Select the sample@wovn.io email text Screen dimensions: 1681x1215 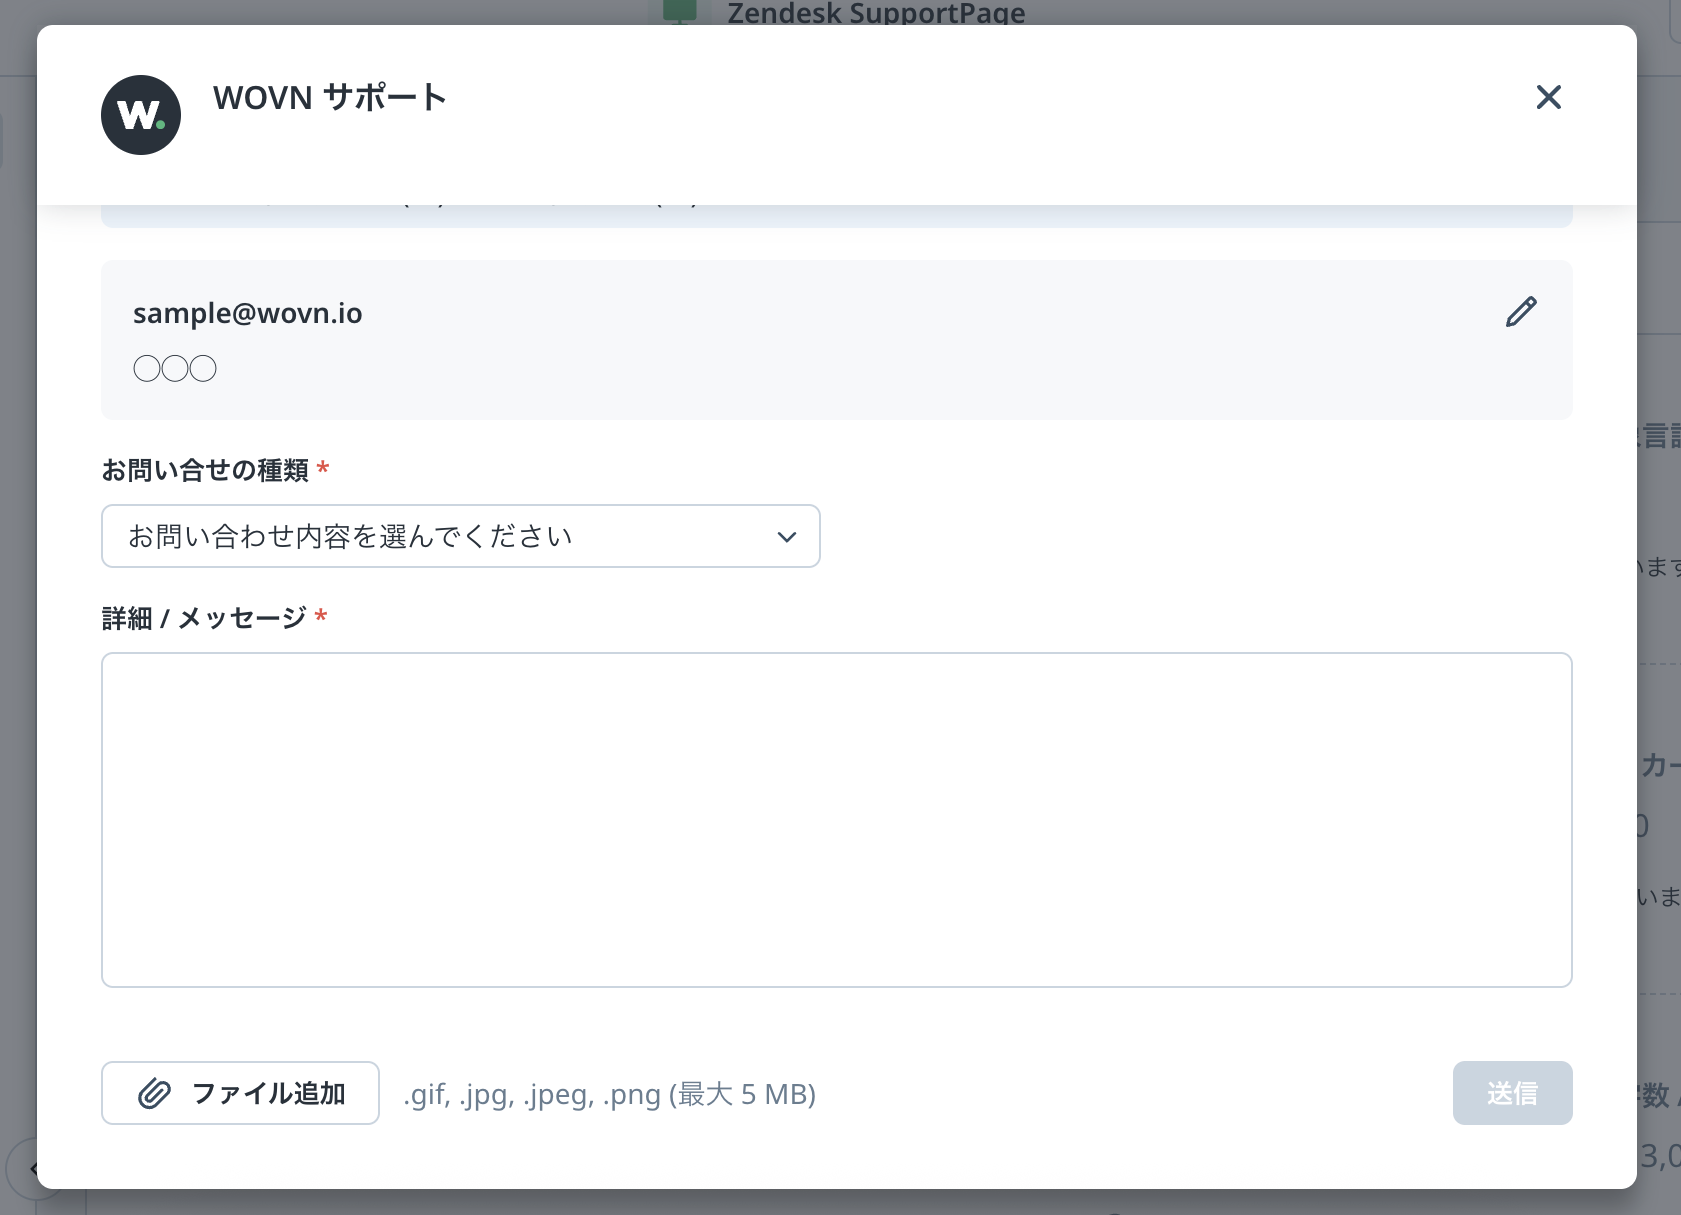(x=248, y=313)
